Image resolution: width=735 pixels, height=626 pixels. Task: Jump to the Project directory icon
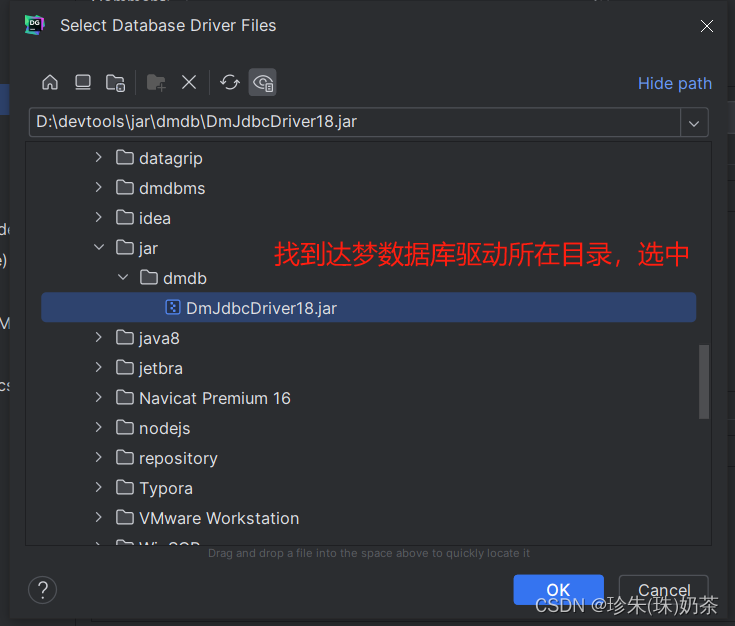pyautogui.click(x=115, y=83)
